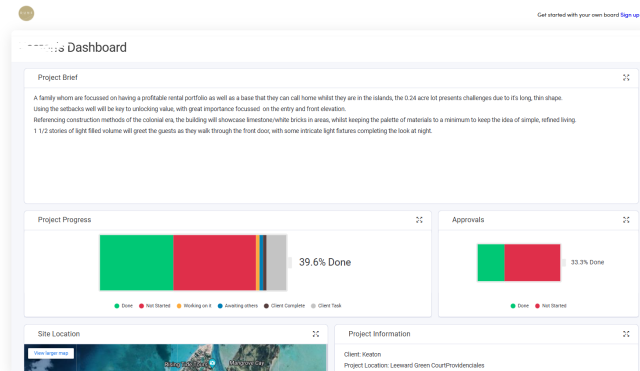The width and height of the screenshot is (640, 371).
Task: Toggle Done legend item in Project Progress
Action: [124, 306]
